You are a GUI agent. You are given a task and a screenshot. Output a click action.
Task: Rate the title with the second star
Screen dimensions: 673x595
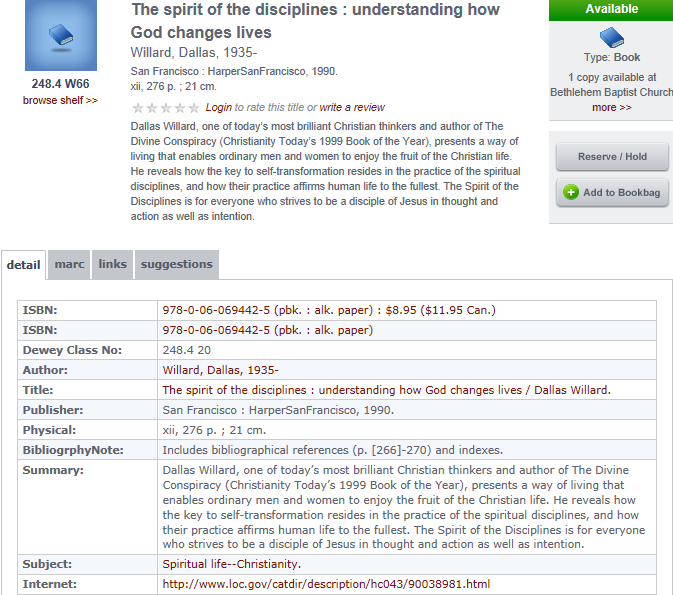152,107
